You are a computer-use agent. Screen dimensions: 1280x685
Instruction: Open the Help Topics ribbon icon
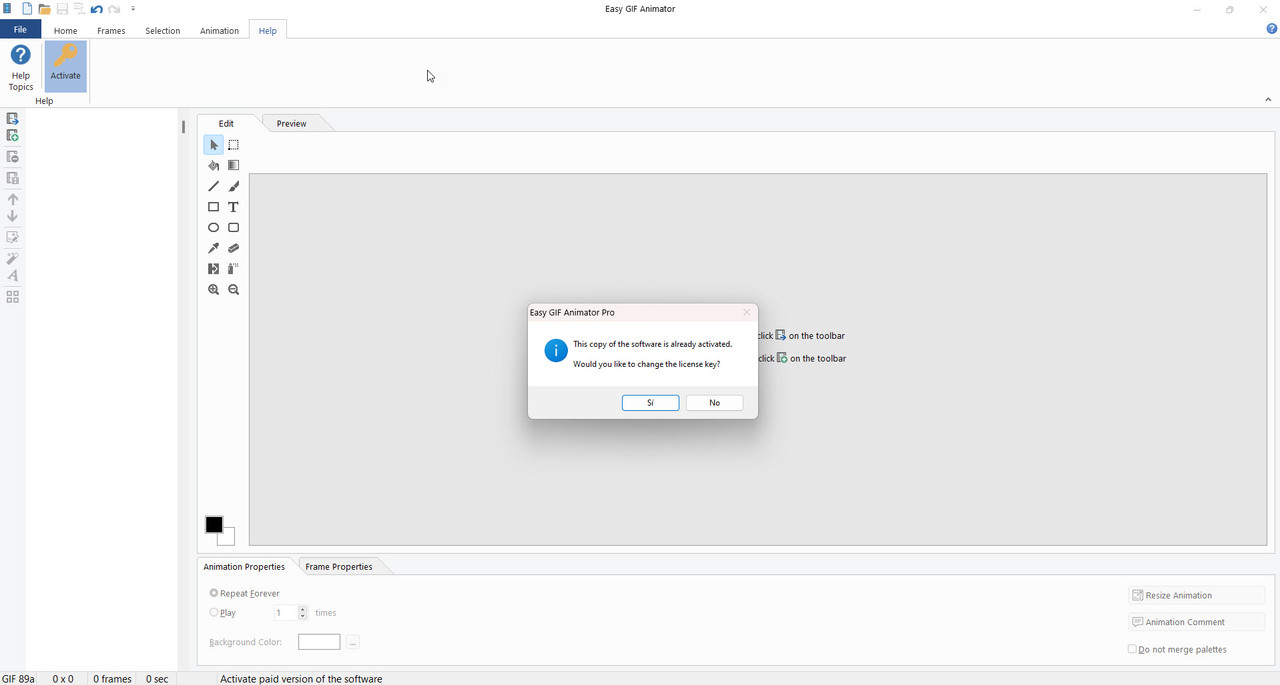pos(21,68)
